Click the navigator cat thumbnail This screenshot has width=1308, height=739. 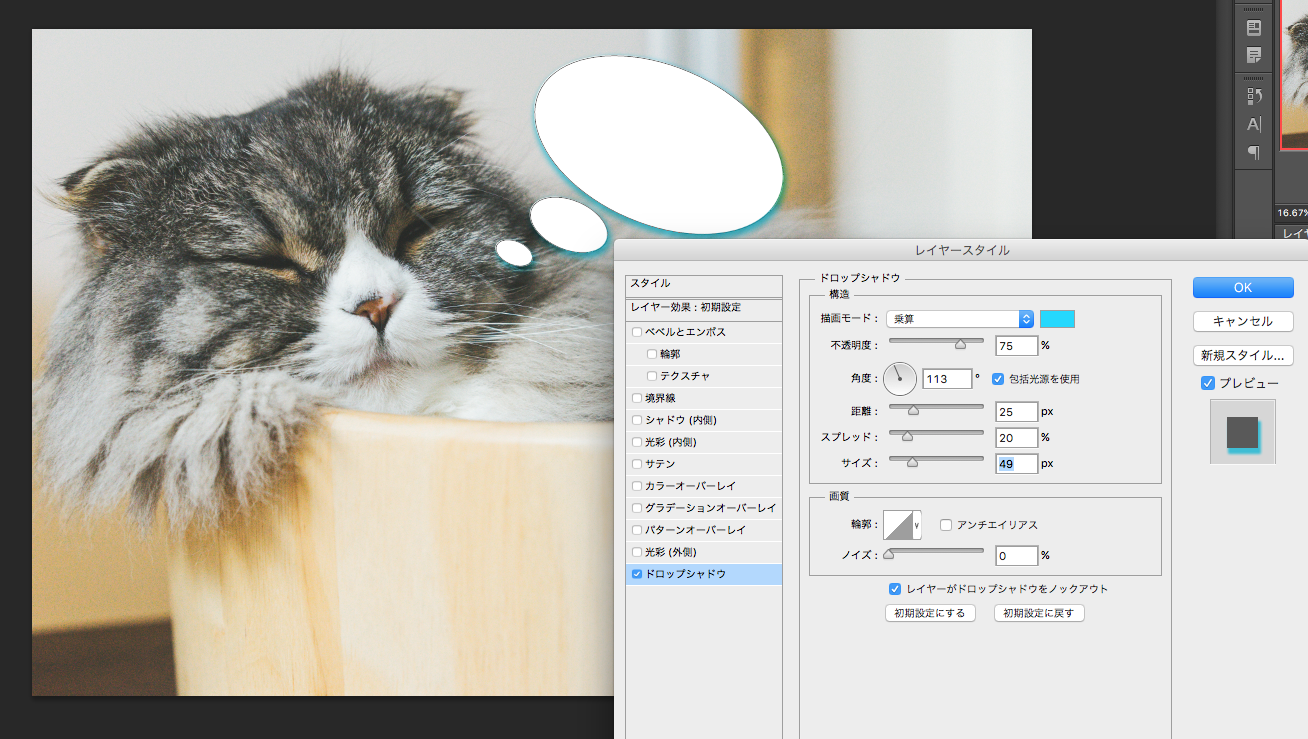coord(1292,75)
